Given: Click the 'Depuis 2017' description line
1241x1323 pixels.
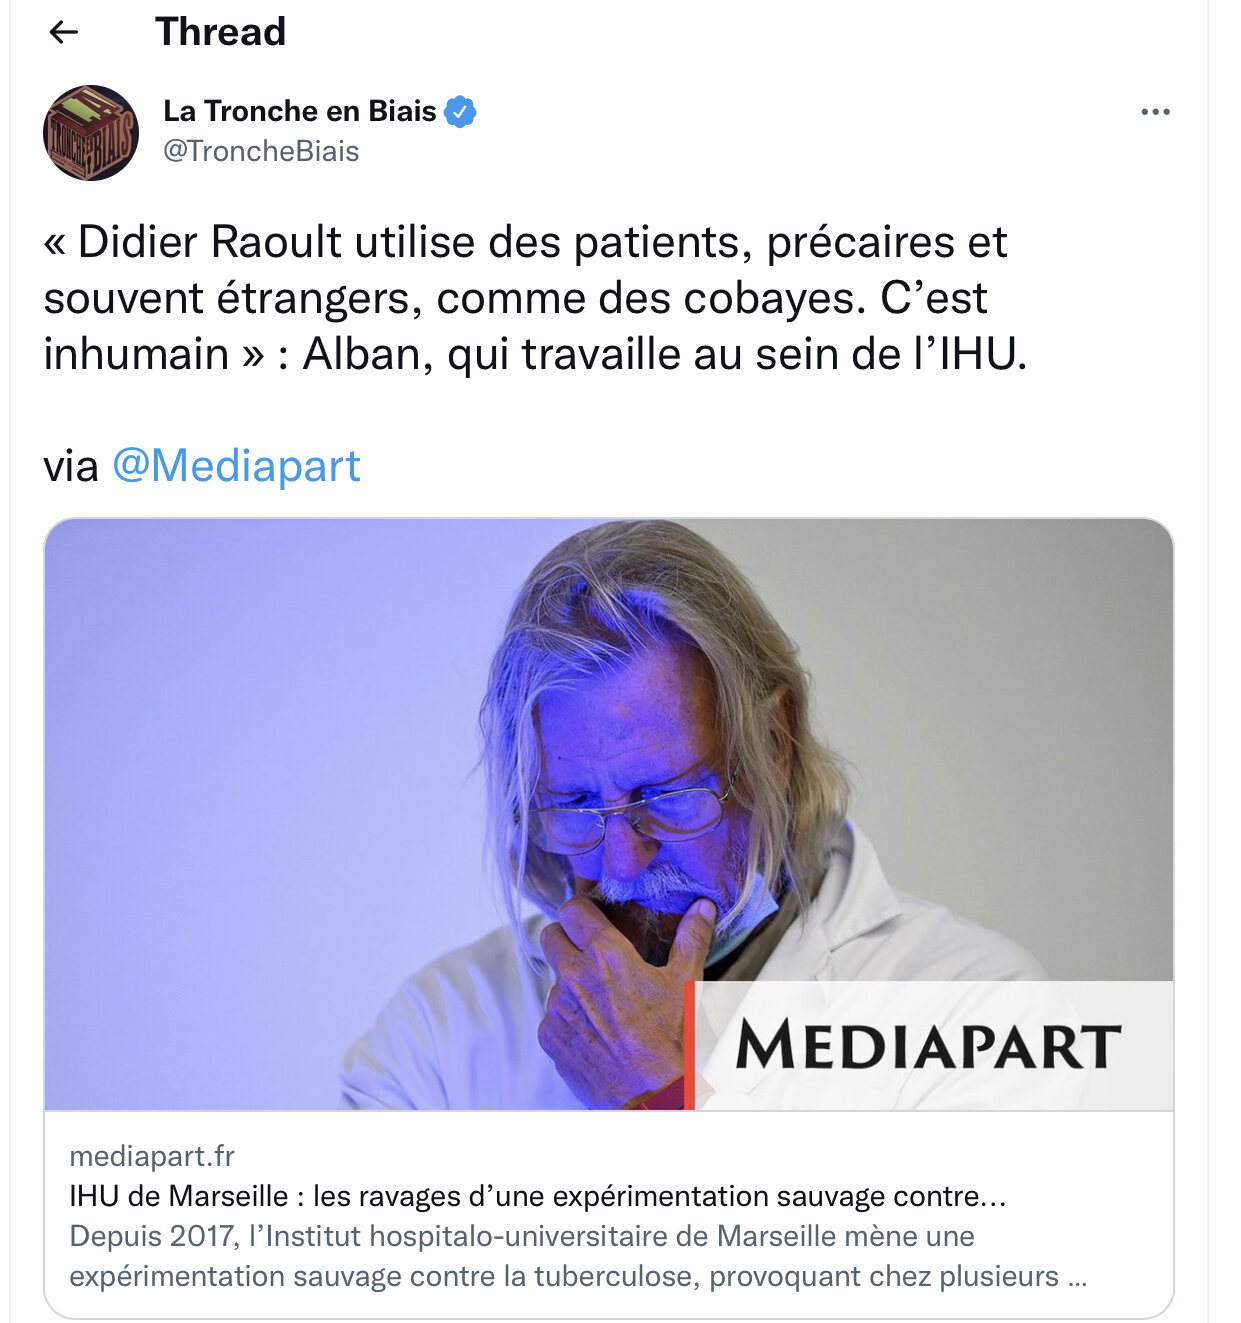Looking at the screenshot, I should [522, 1236].
